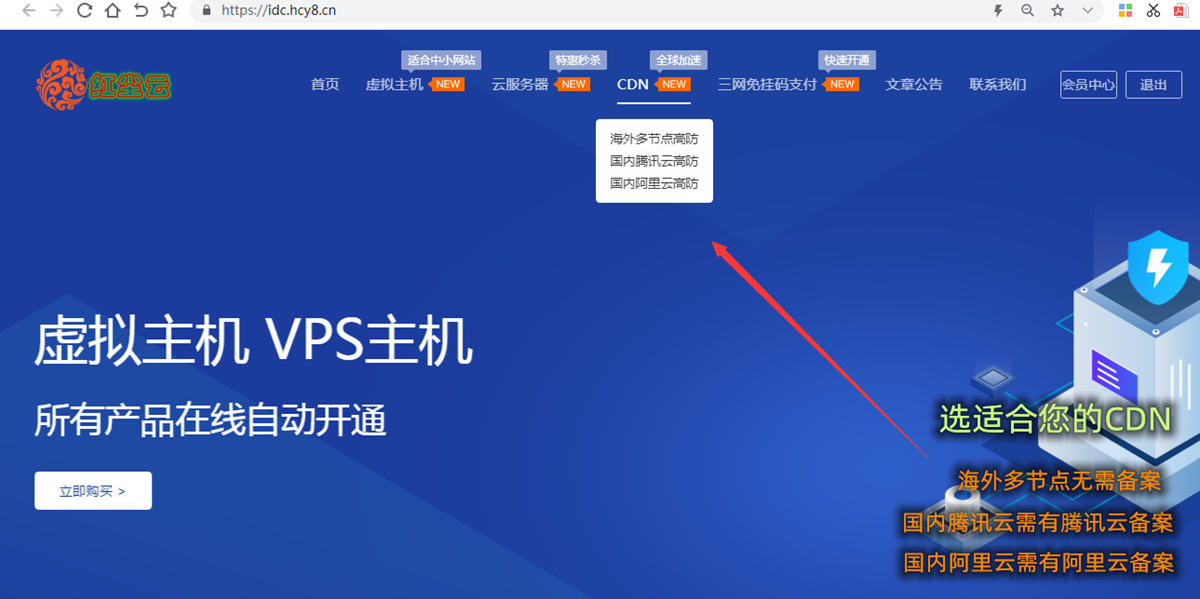Click the 快速开通 tag above 三网免挂码支付
The height and width of the screenshot is (599, 1200).
(847, 60)
